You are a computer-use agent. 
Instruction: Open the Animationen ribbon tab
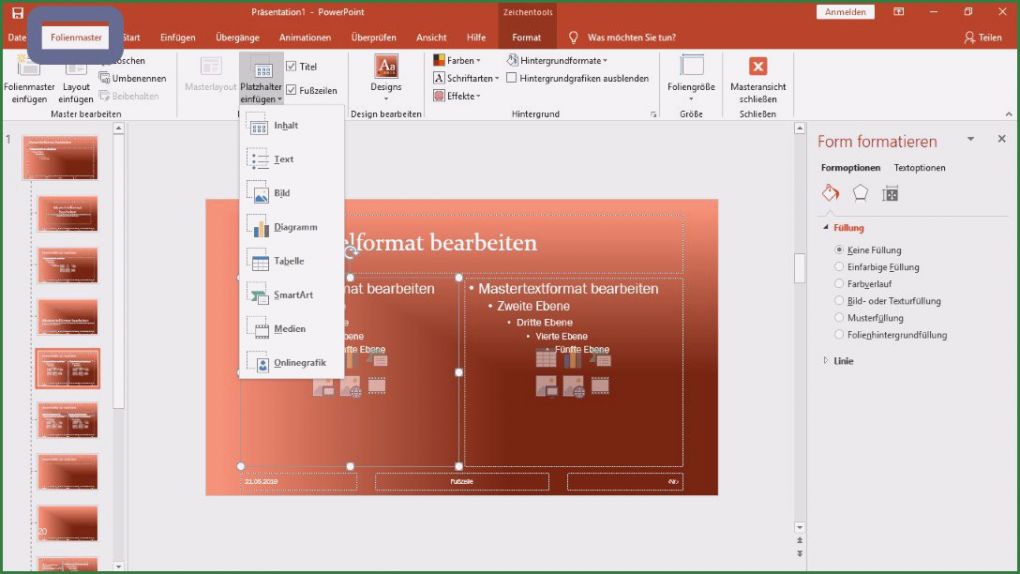pos(305,38)
